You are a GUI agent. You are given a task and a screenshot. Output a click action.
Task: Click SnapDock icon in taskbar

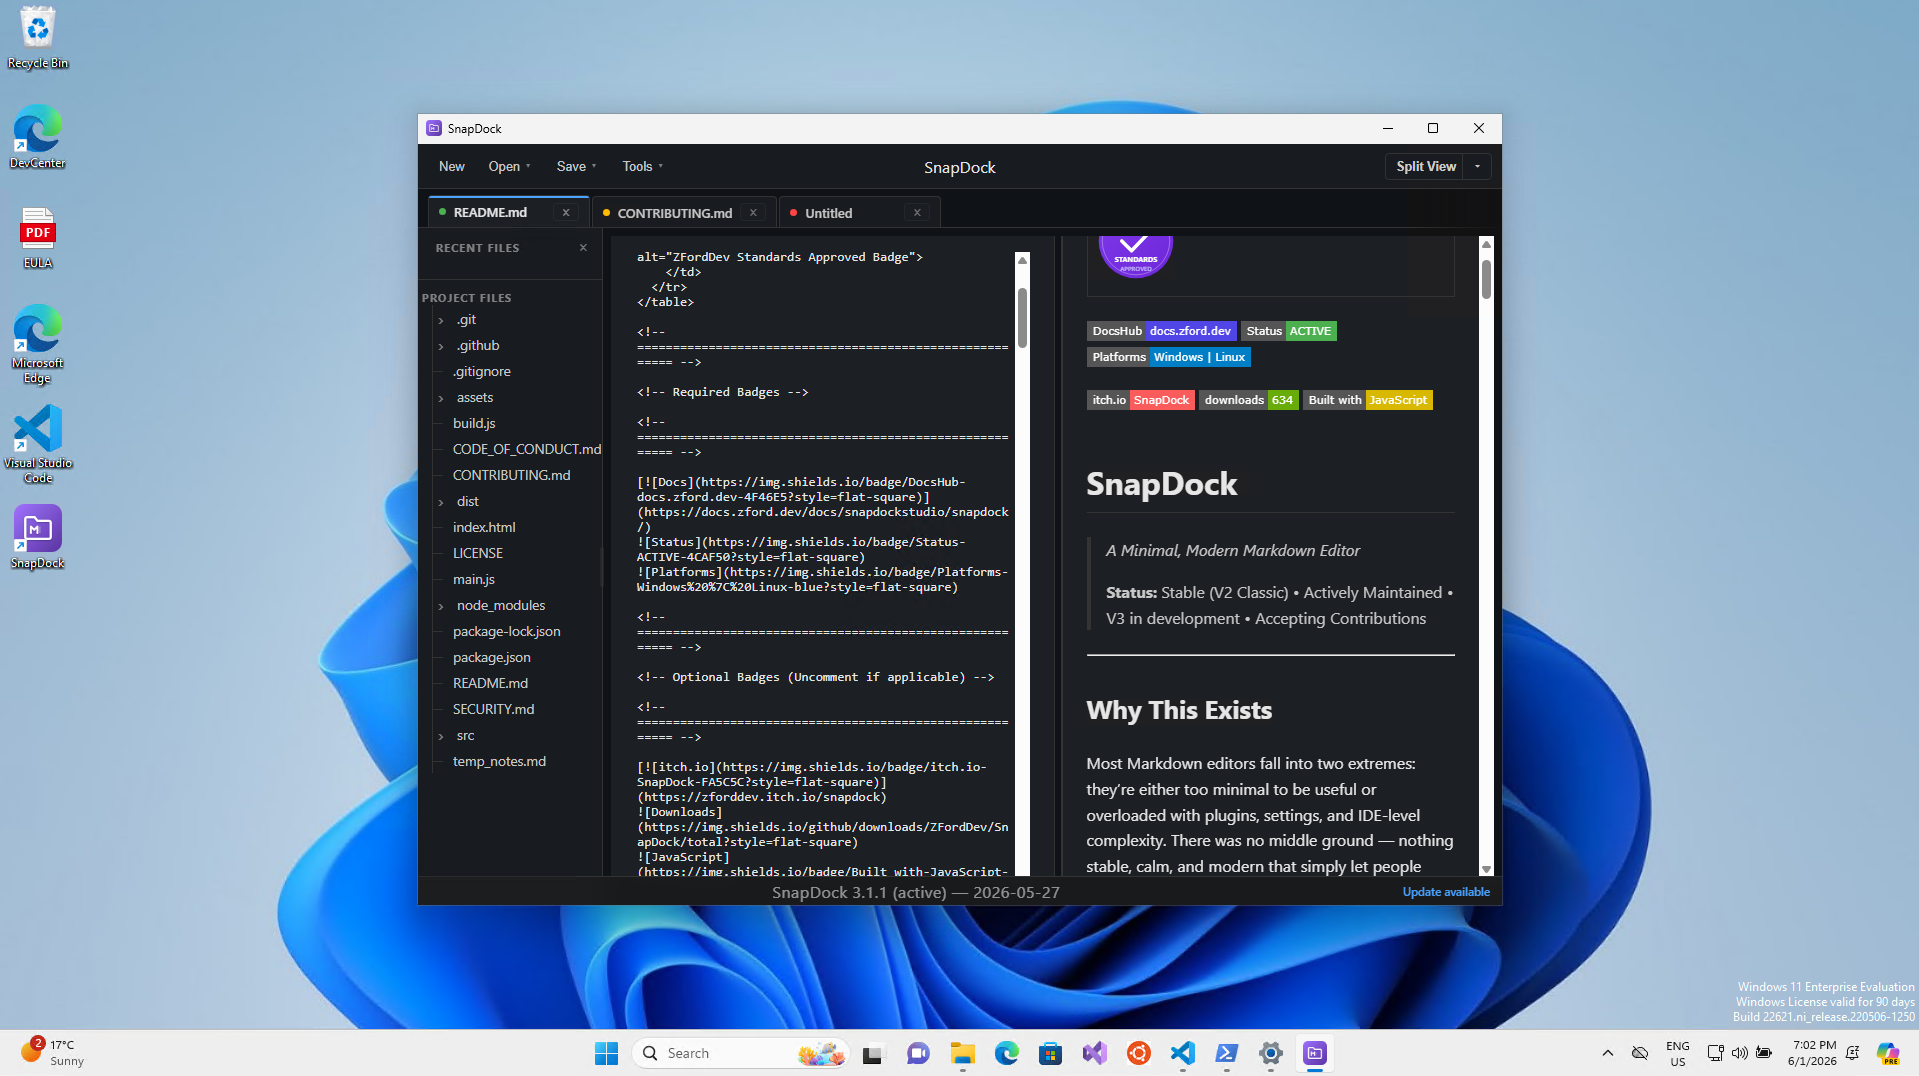(1314, 1053)
